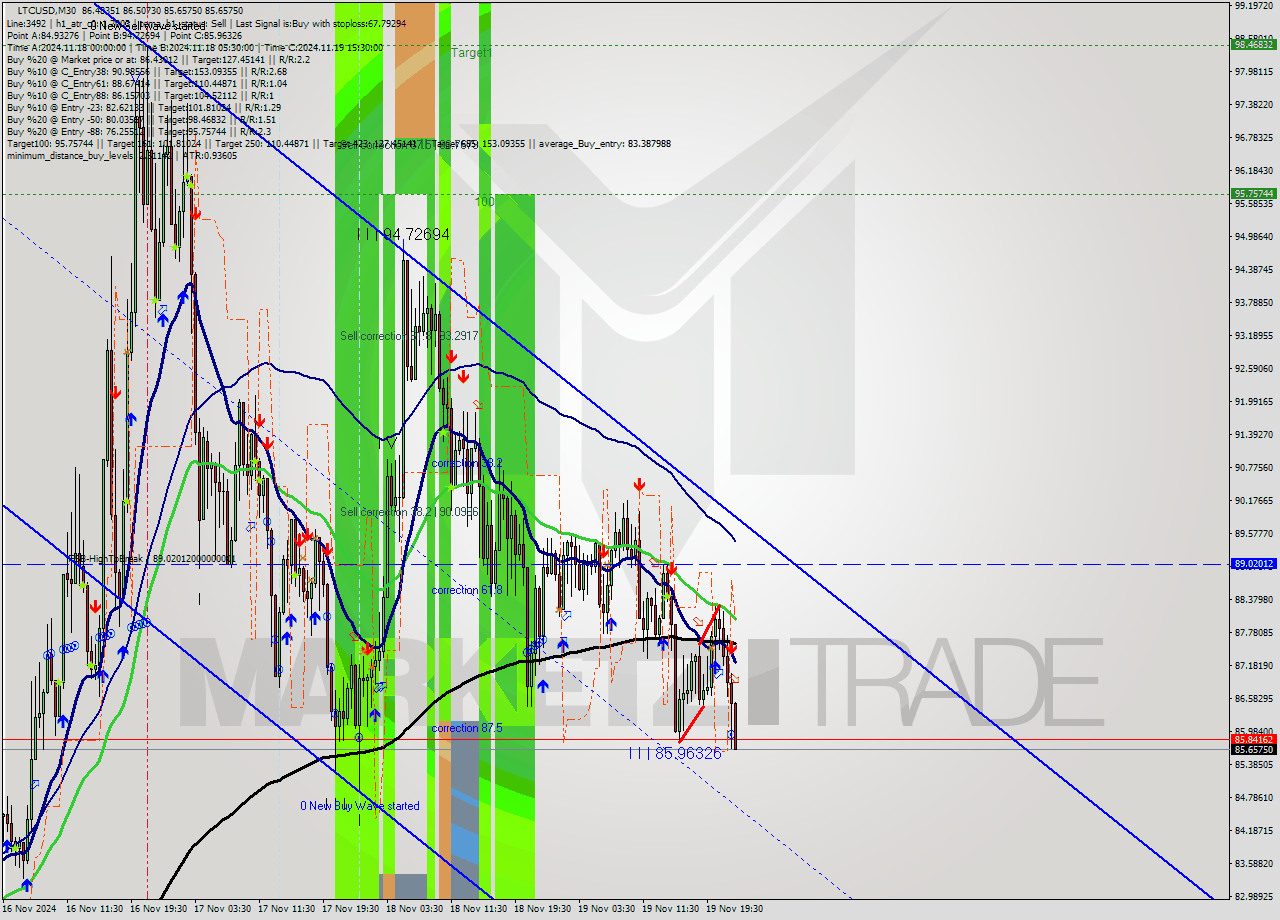Image resolution: width=1280 pixels, height=920 pixels.
Task: Click the black 85.65750 current price tag
Action: click(x=1254, y=749)
